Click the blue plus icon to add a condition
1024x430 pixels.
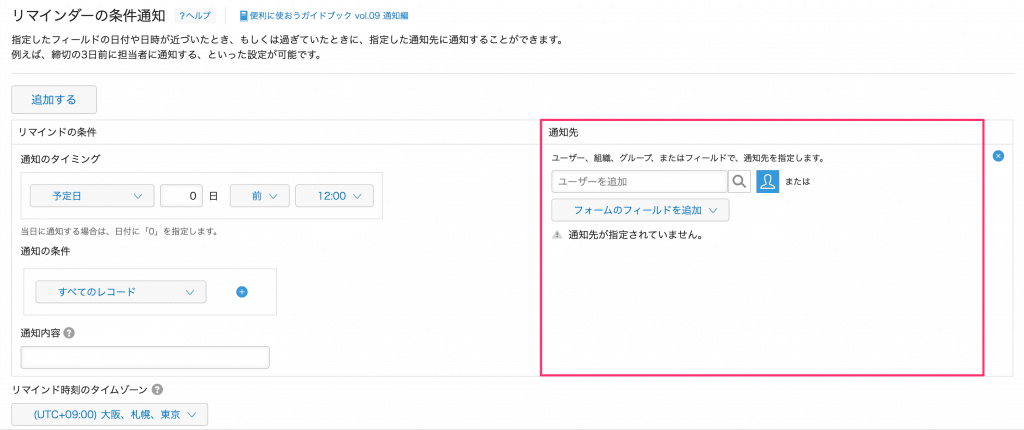242,292
